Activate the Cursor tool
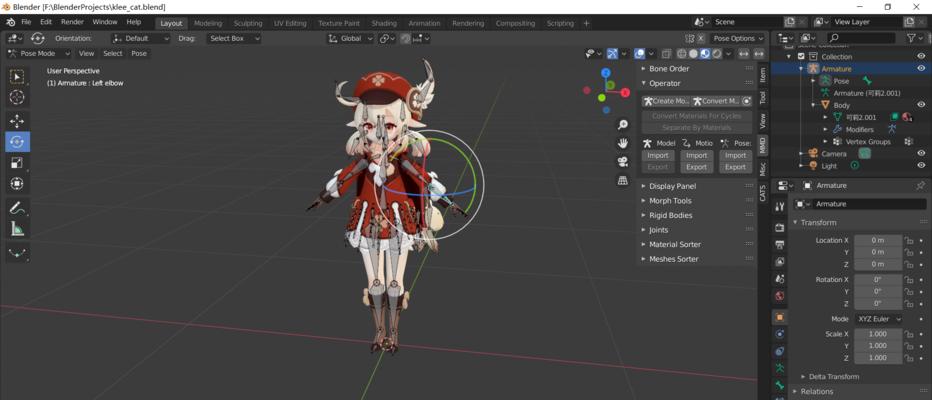The height and width of the screenshot is (400, 932). pos(17,97)
